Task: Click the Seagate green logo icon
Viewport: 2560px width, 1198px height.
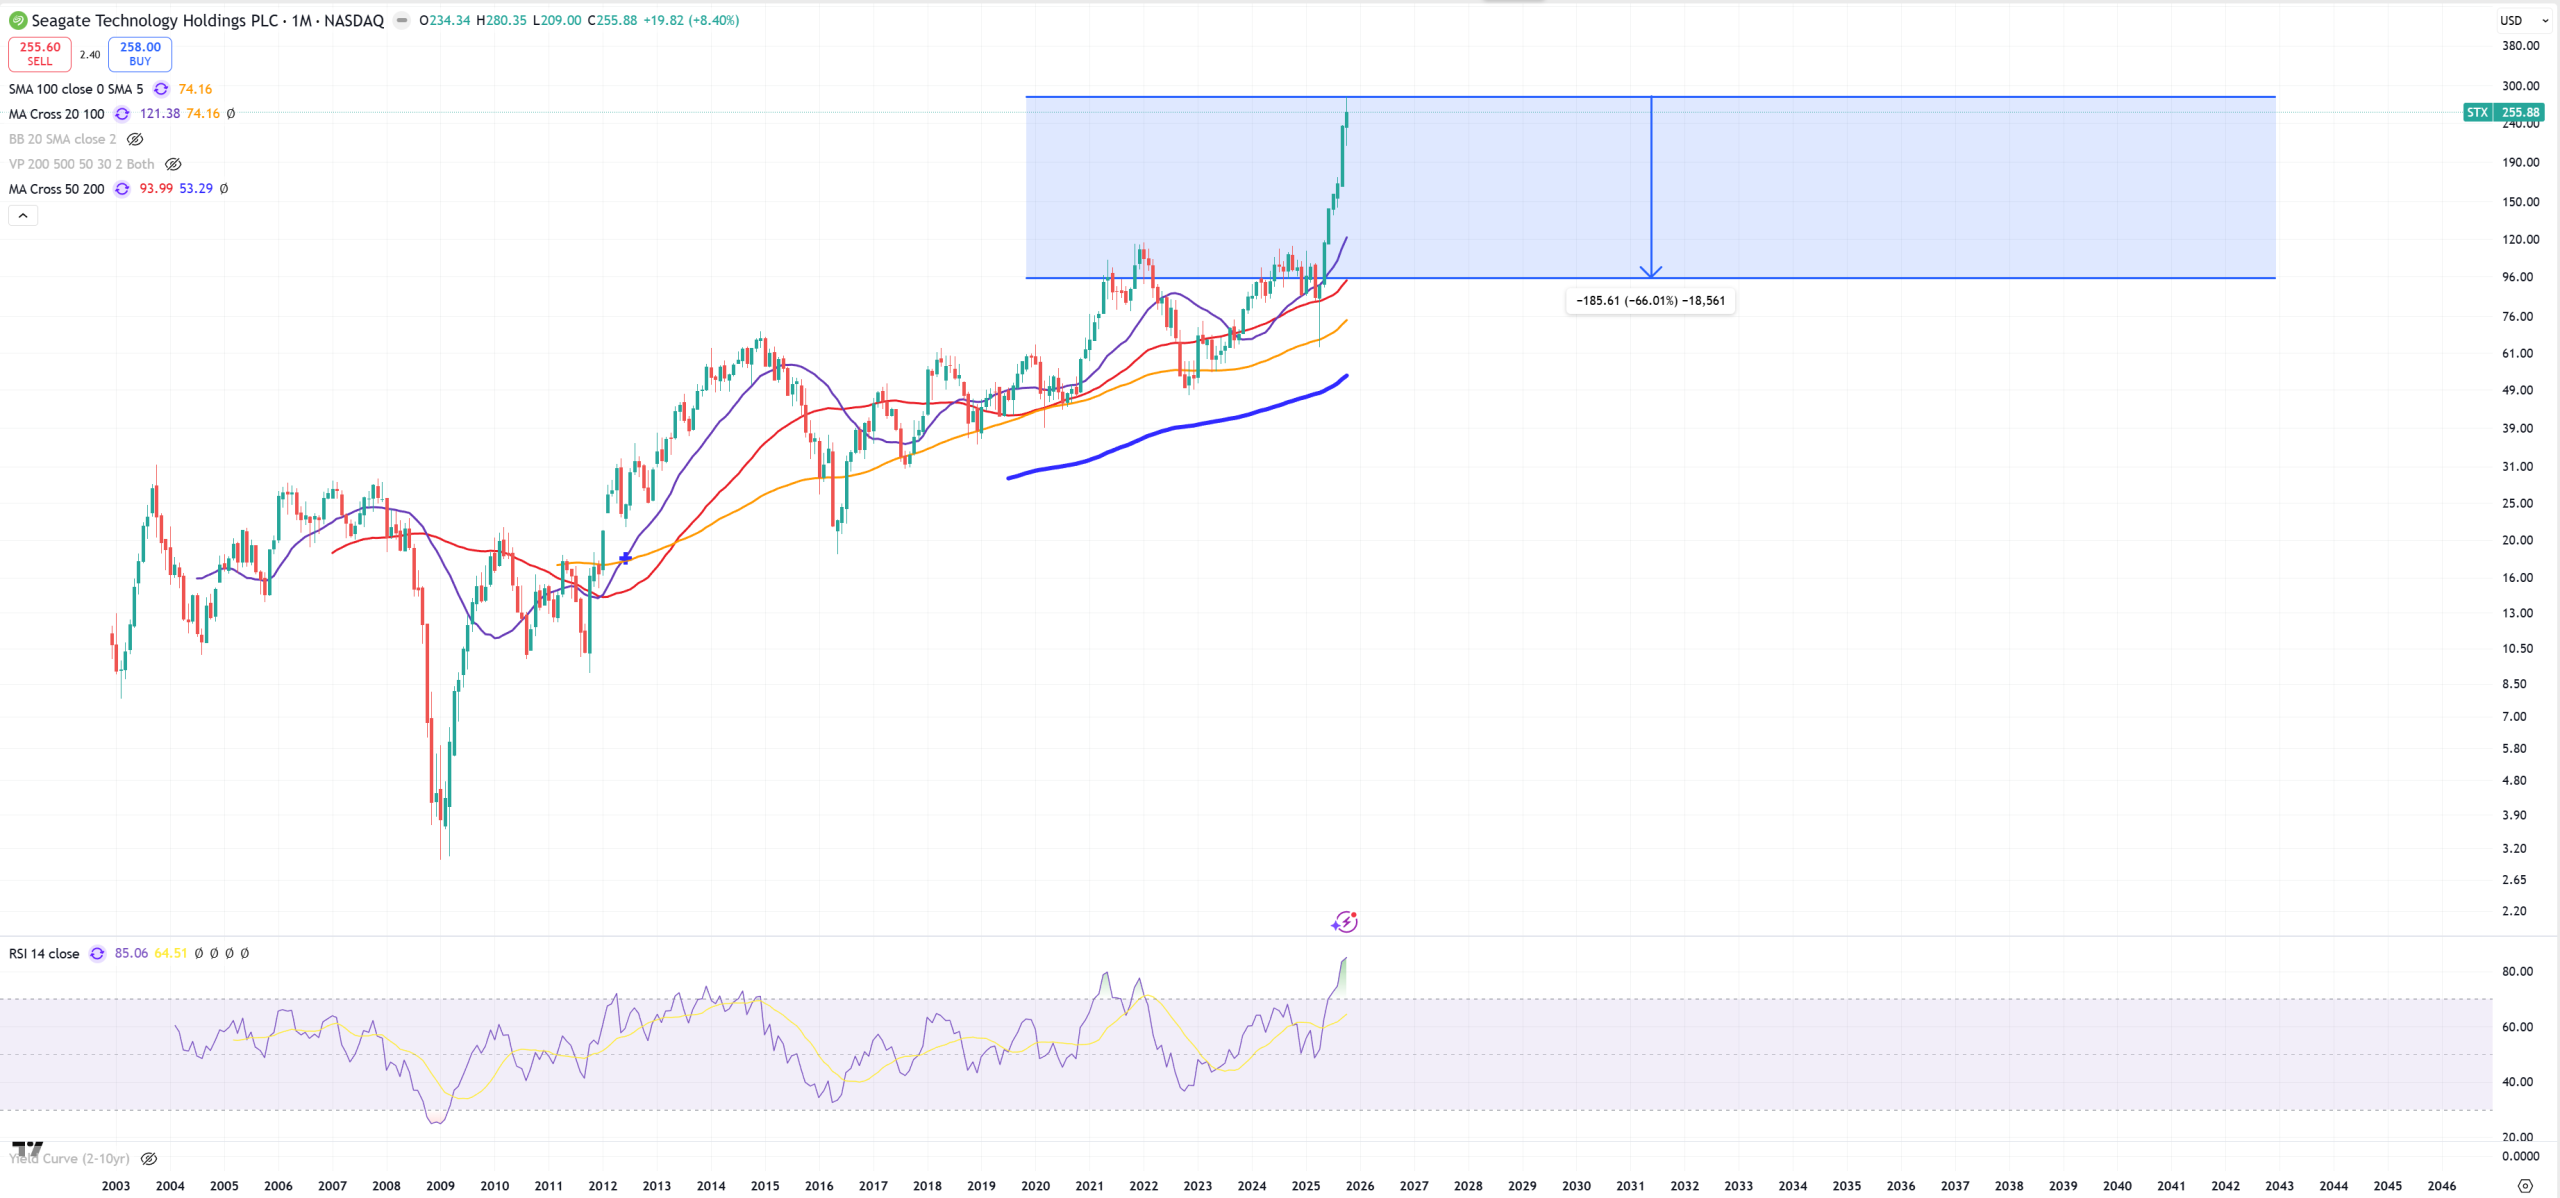Action: [18, 20]
